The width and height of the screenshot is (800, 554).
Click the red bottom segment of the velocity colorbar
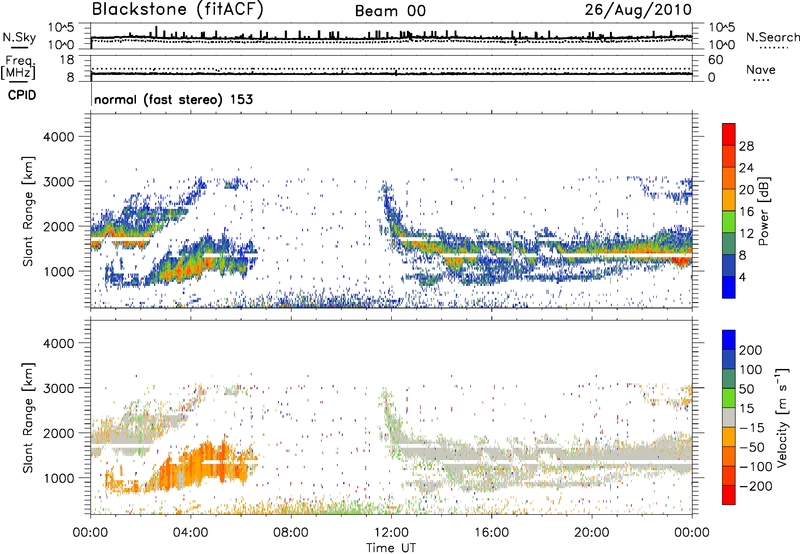(729, 495)
